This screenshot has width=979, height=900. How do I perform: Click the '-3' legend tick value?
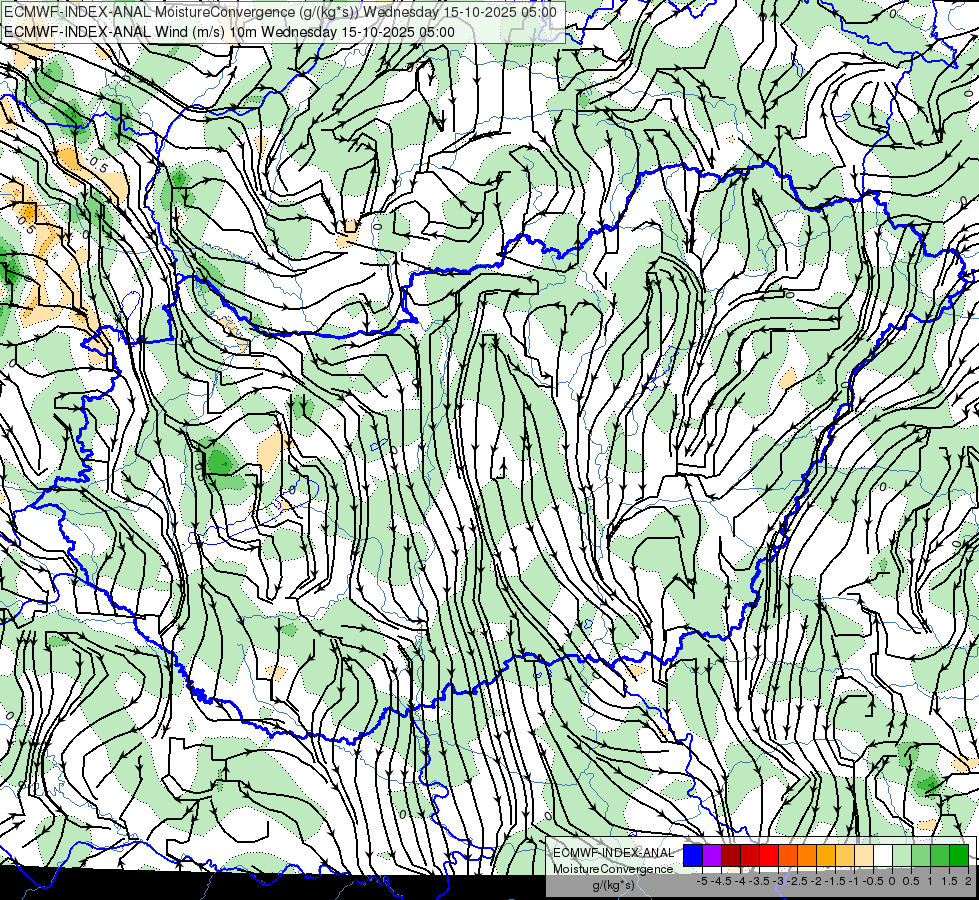tap(779, 881)
